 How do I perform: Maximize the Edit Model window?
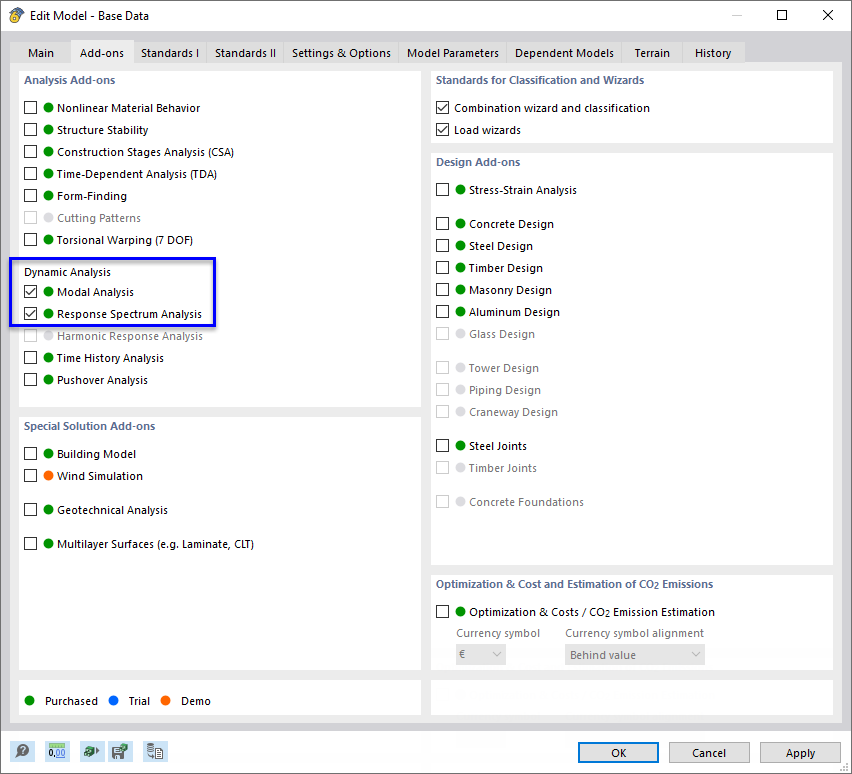pyautogui.click(x=782, y=15)
